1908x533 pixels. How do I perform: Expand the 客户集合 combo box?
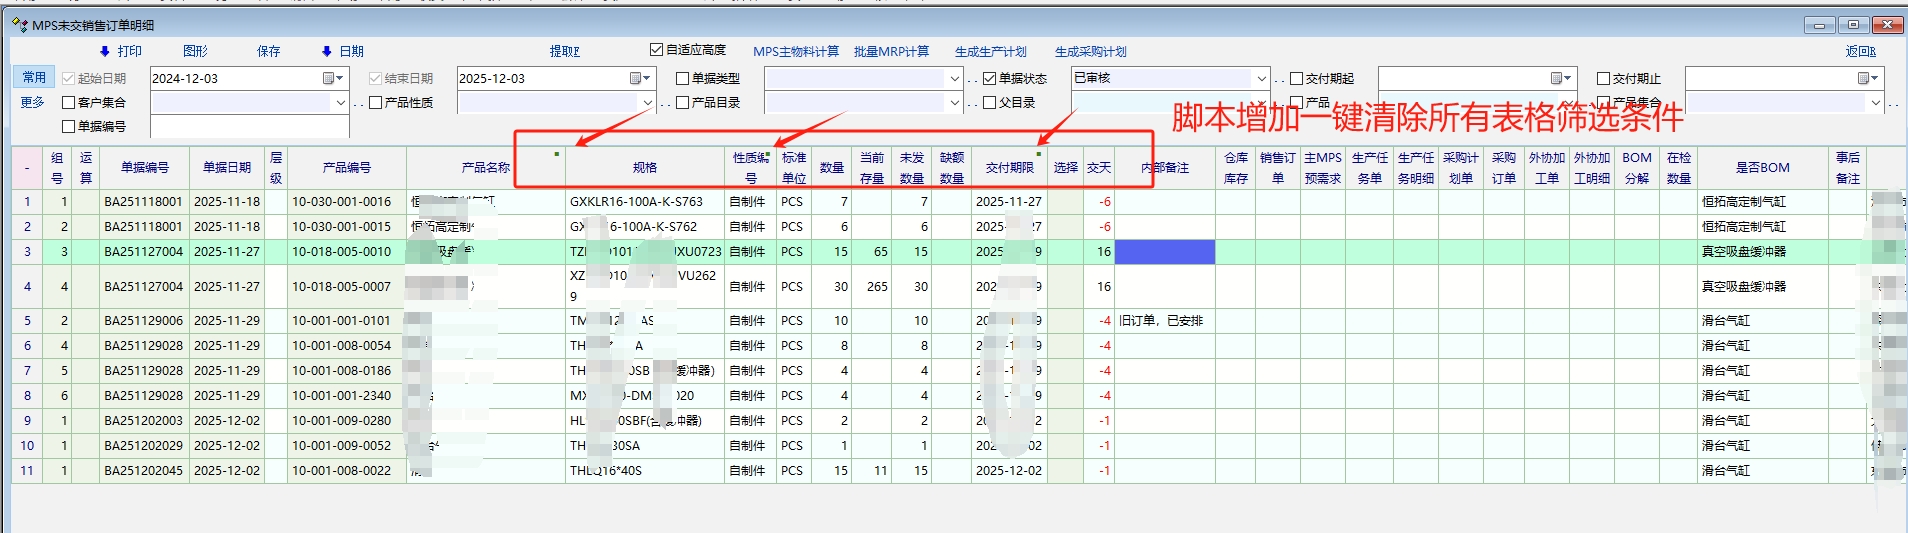(x=340, y=102)
